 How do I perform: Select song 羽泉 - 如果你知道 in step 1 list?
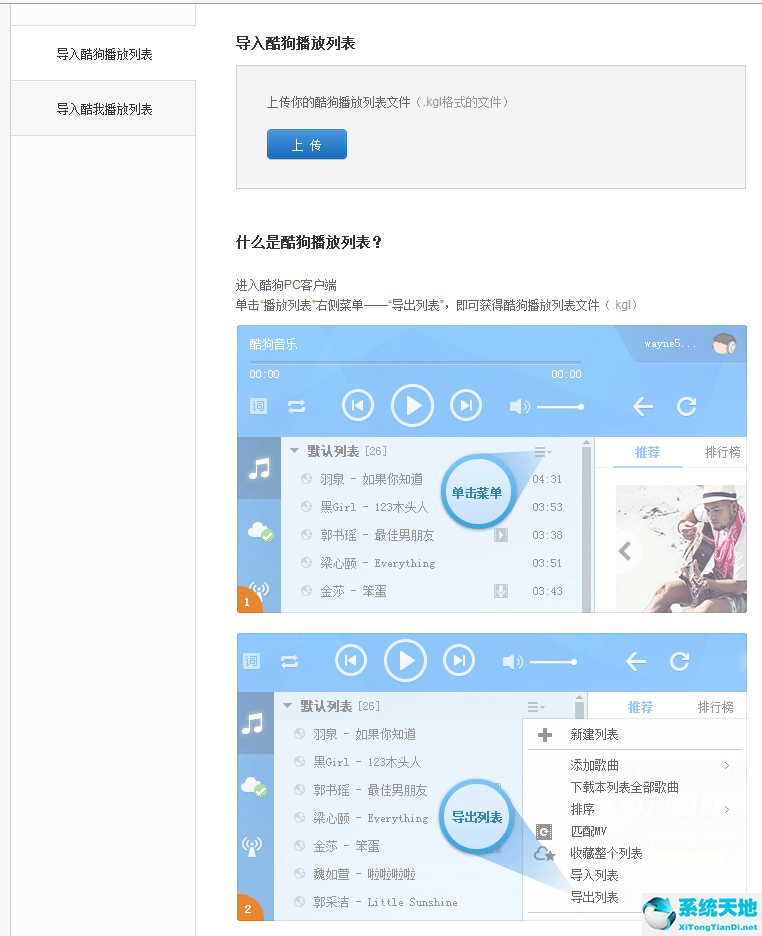(371, 479)
